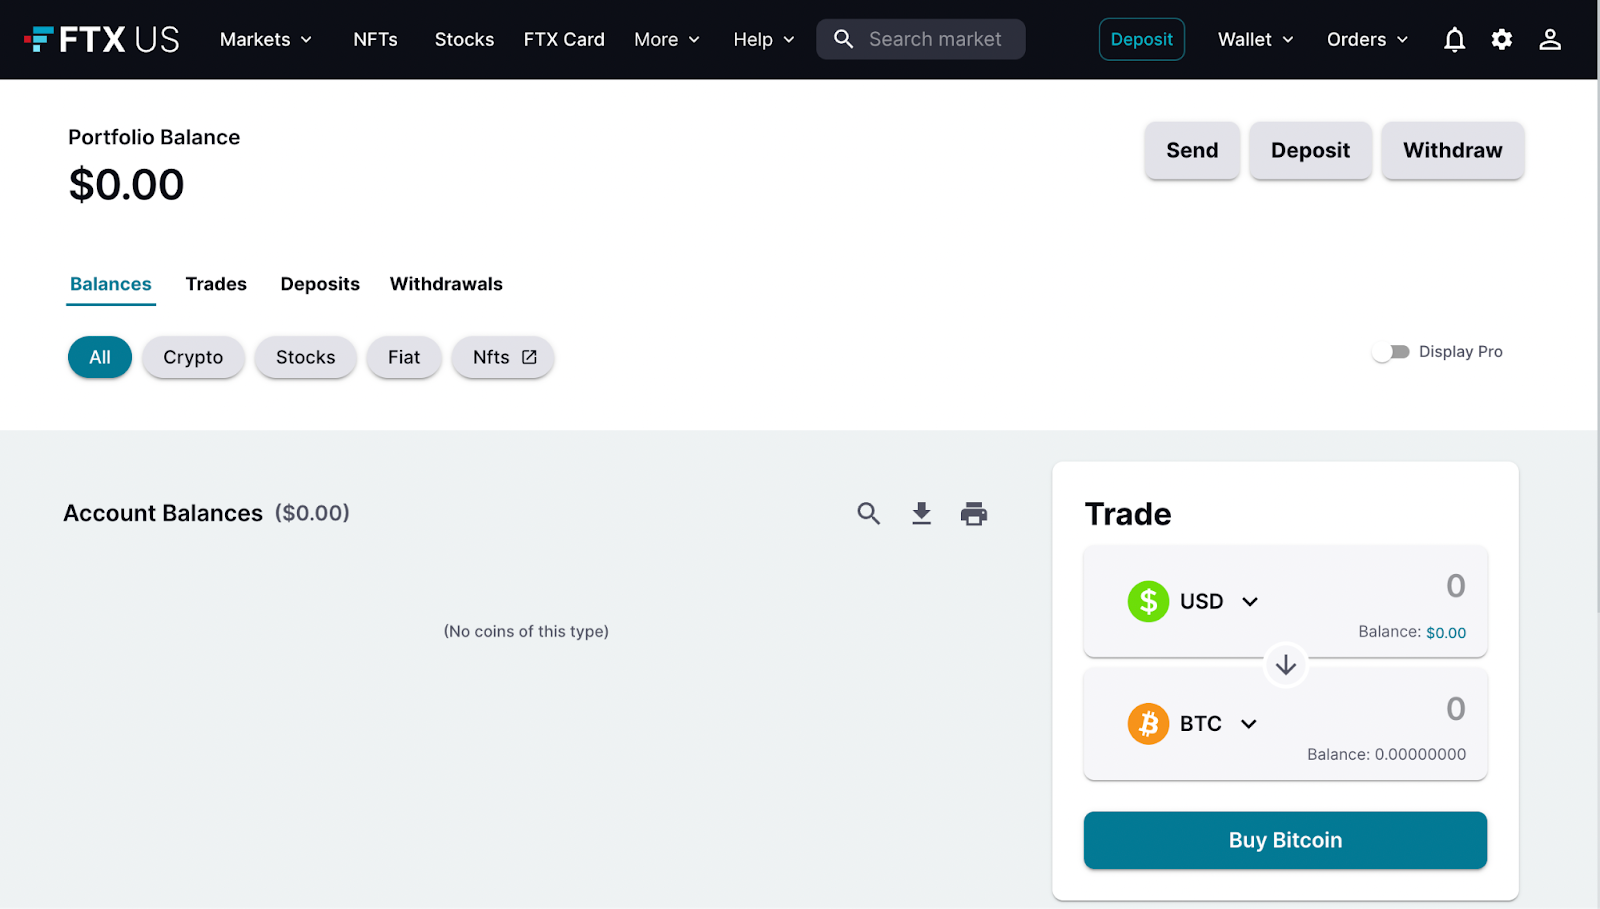1600x909 pixels.
Task: Open FTX Card page
Action: coord(564,39)
